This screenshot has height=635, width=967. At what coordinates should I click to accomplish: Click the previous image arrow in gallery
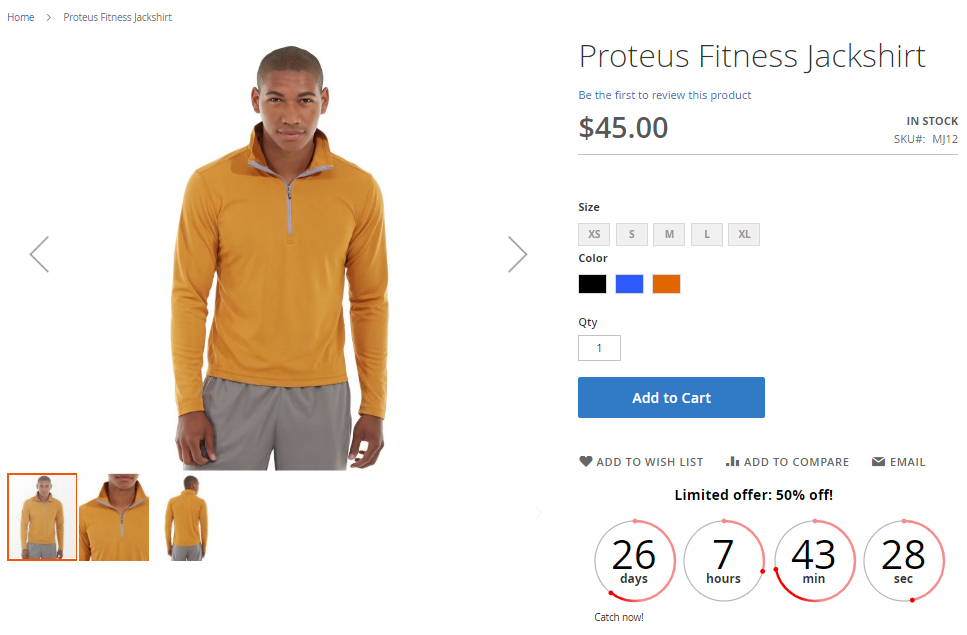click(x=39, y=254)
